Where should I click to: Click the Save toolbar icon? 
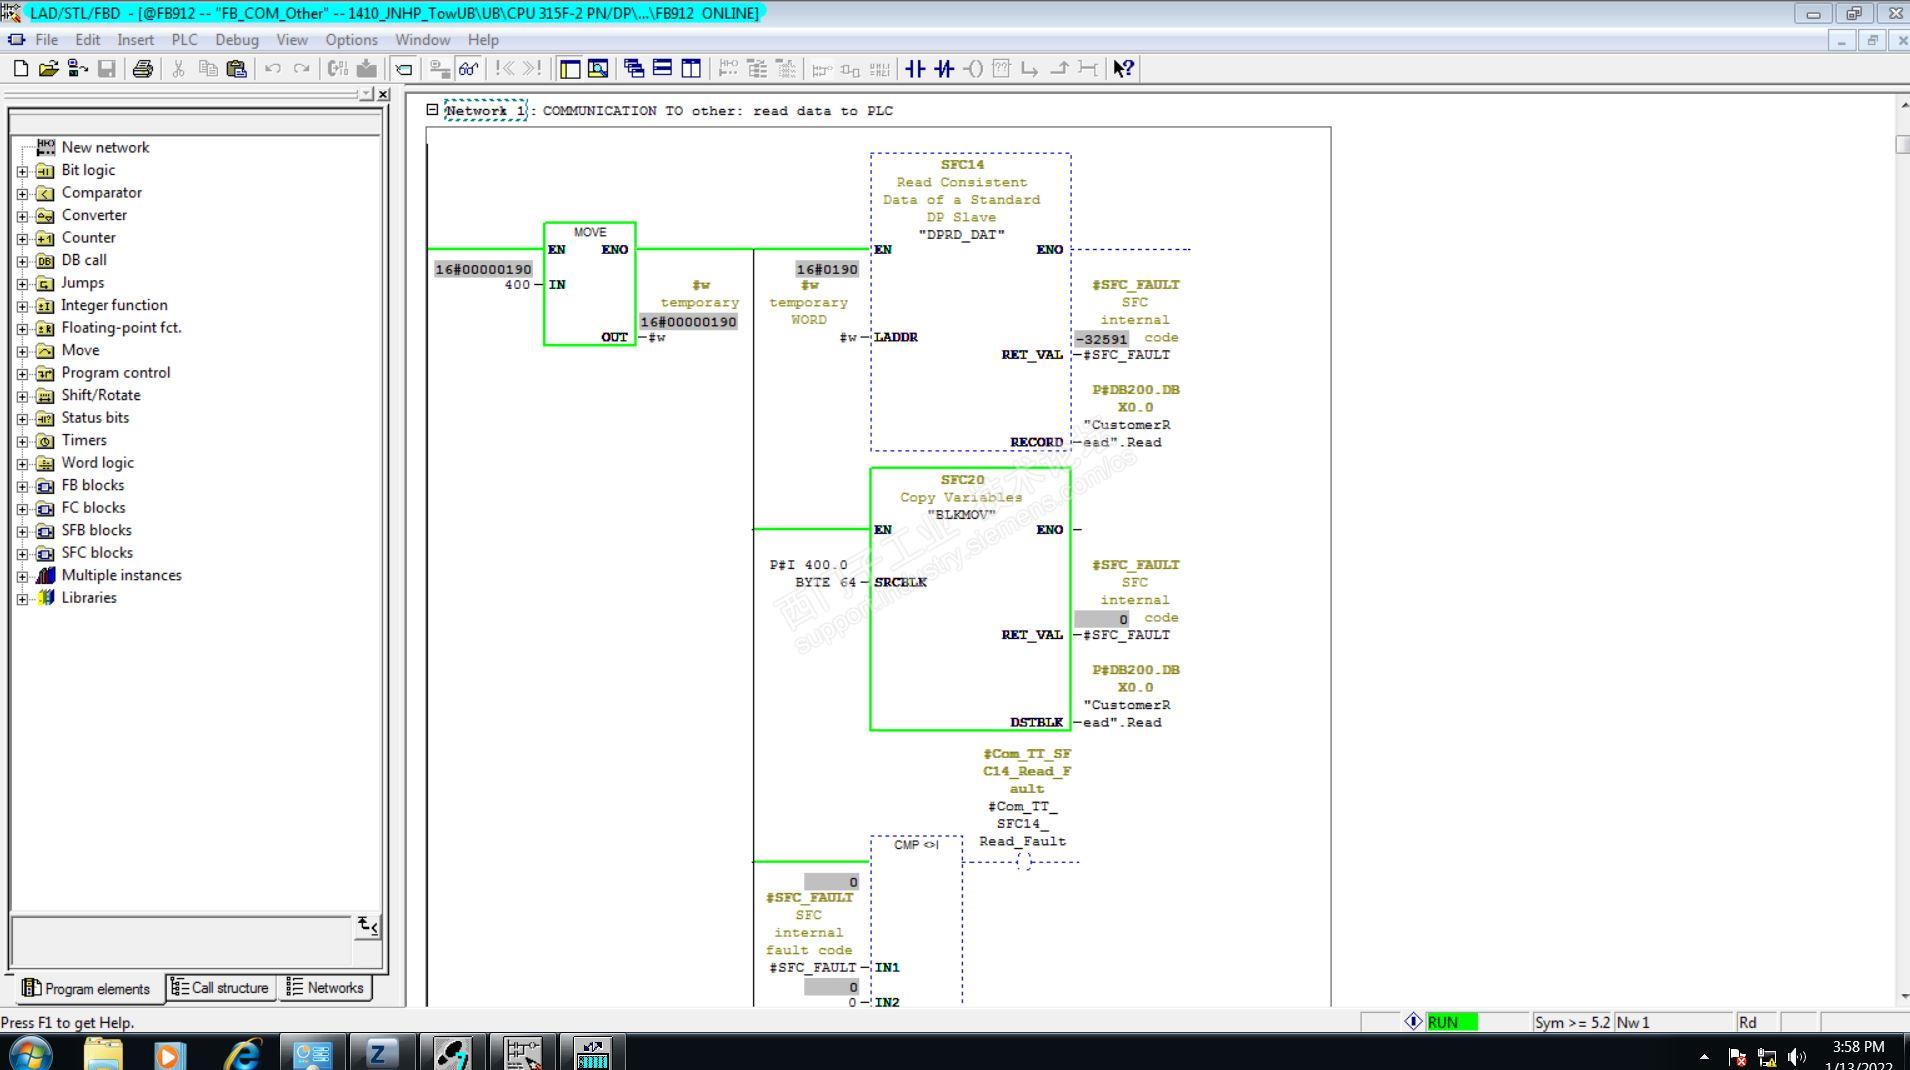106,69
